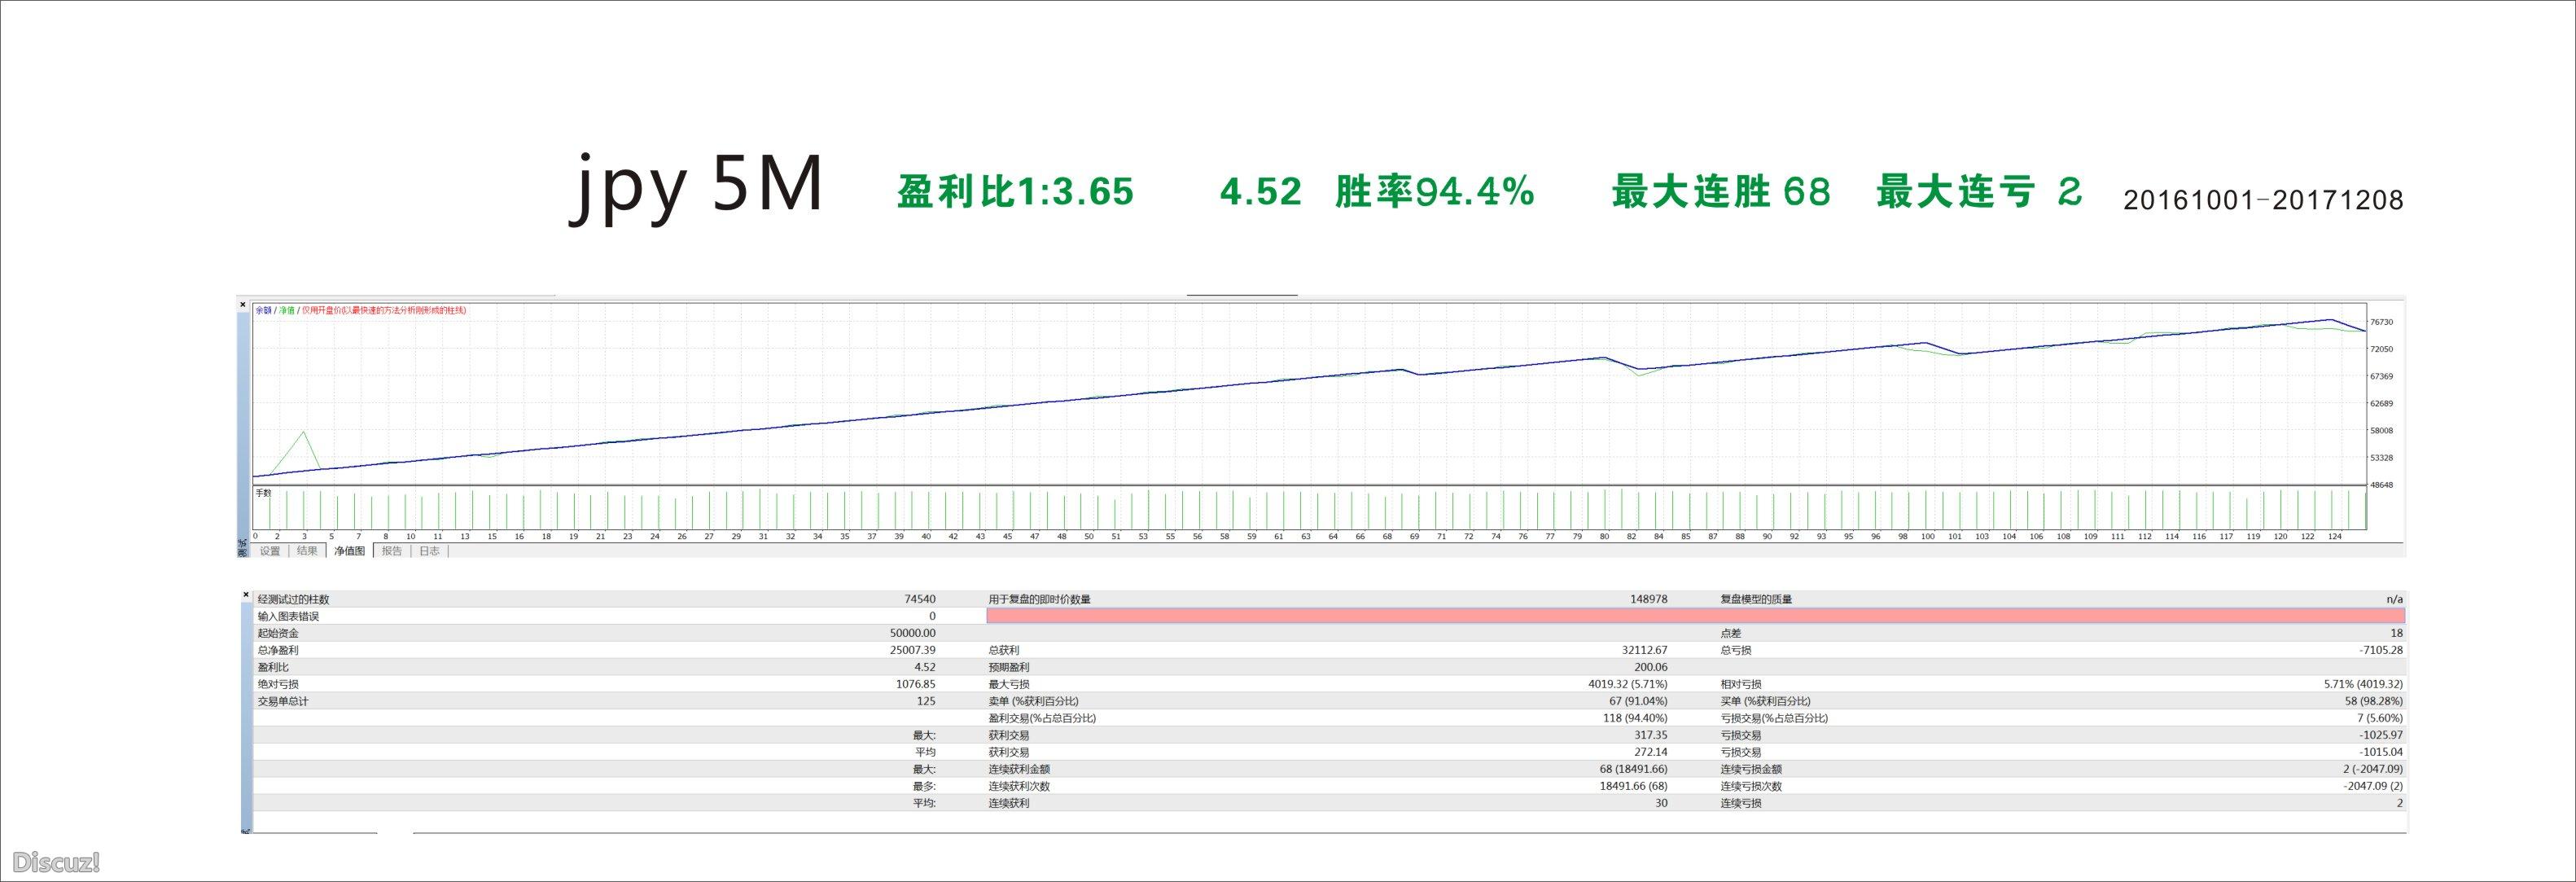Screen dimensions: 2576x882
Task: Click the 经测试过的柱数 row label
Action: tap(293, 600)
